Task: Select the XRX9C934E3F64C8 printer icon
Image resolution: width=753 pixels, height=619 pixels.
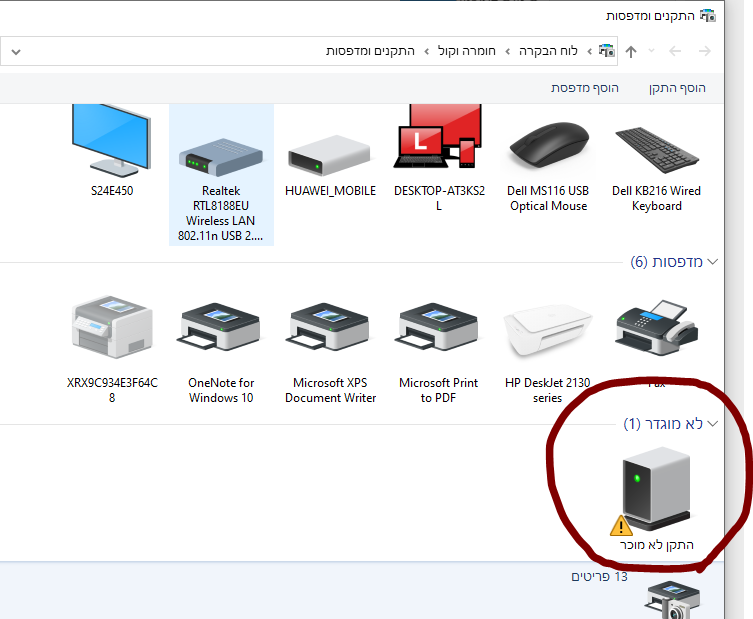Action: 112,327
